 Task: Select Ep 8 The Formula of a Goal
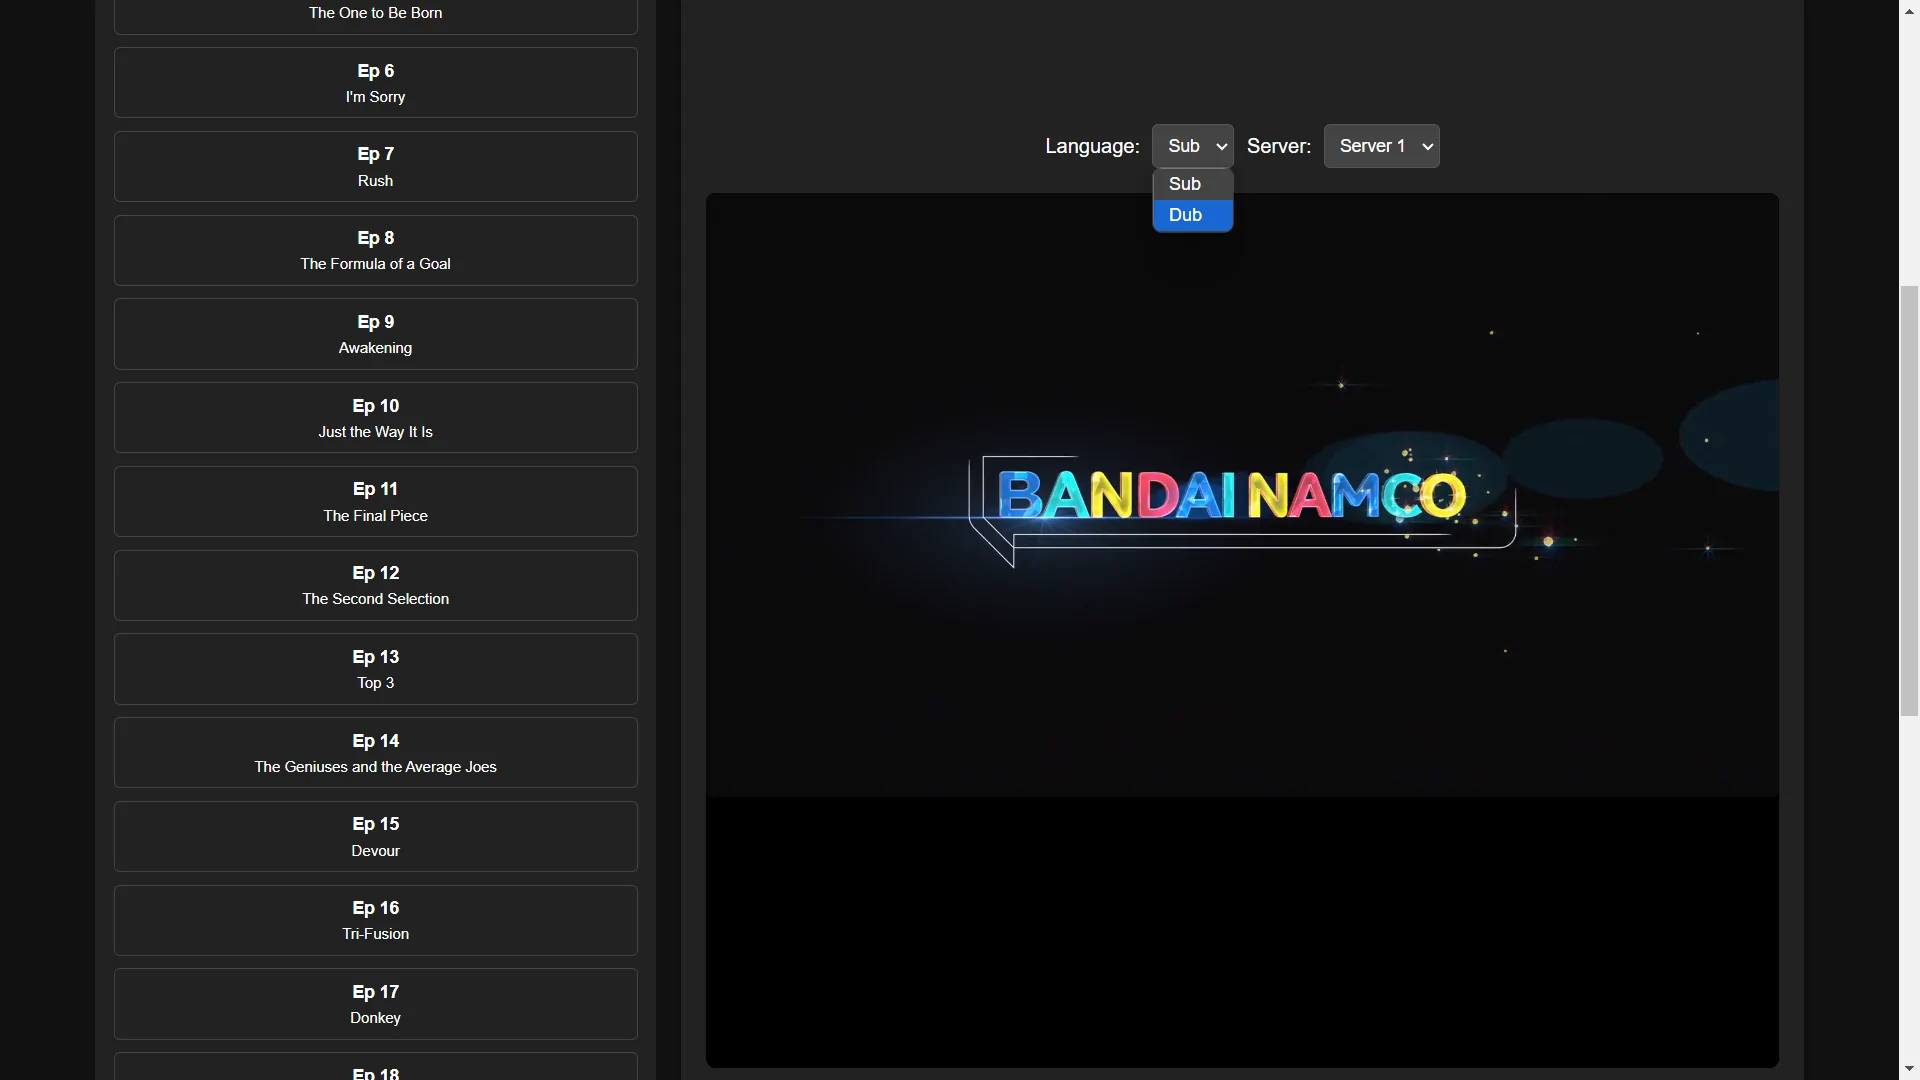(x=375, y=251)
